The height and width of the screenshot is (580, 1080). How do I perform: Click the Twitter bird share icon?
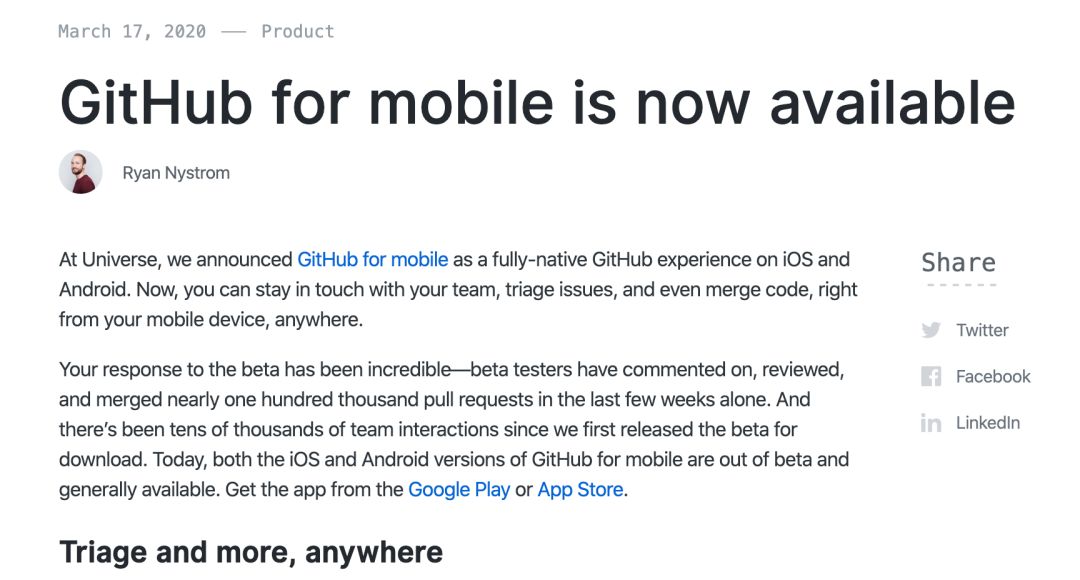(931, 330)
